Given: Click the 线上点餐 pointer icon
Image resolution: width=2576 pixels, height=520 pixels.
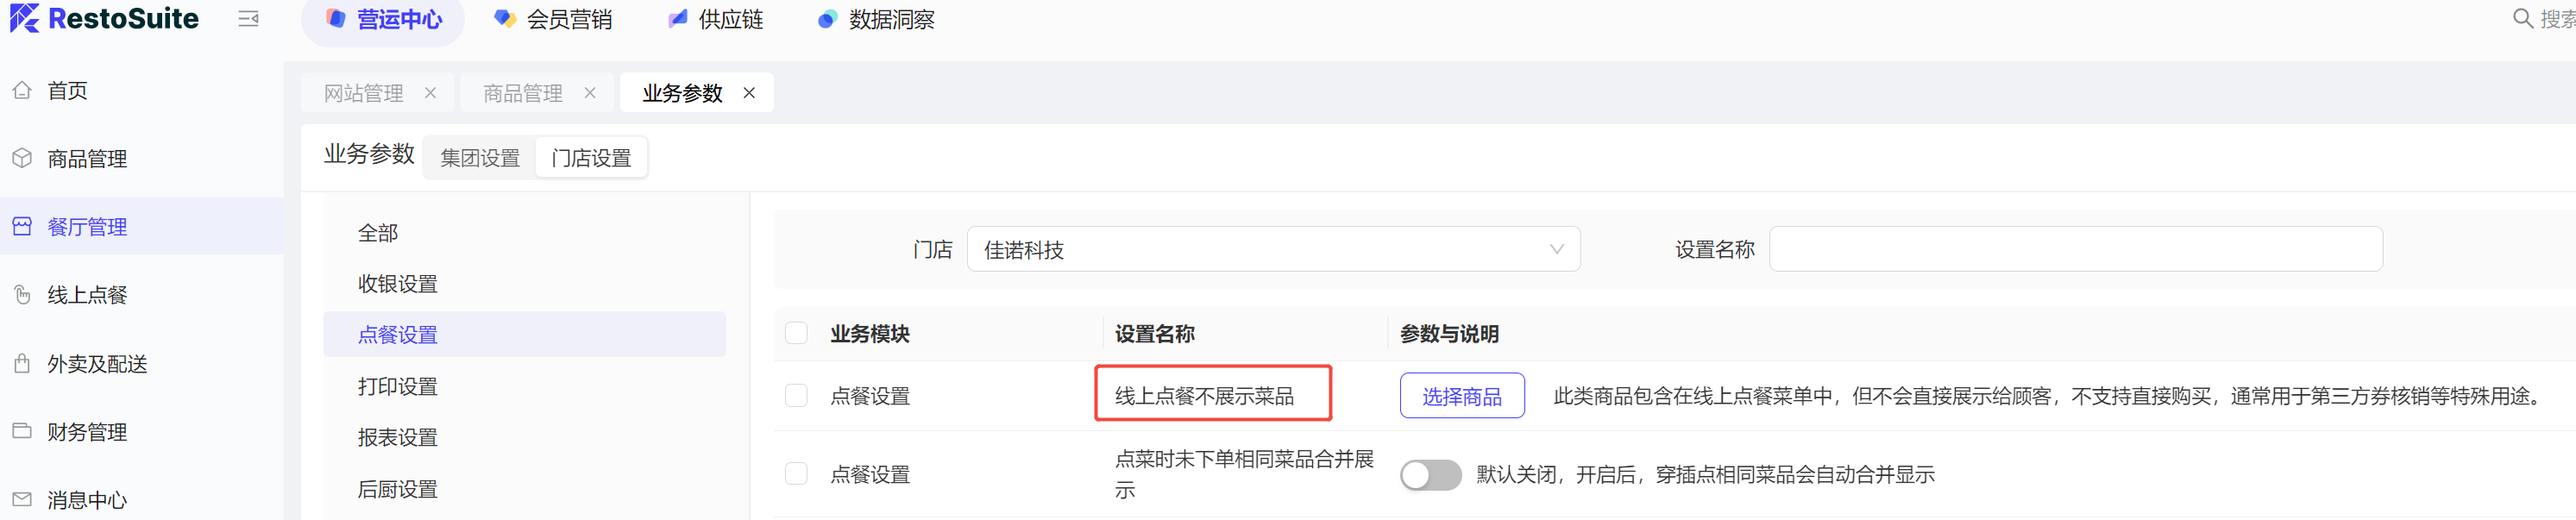Looking at the screenshot, I should point(22,295).
